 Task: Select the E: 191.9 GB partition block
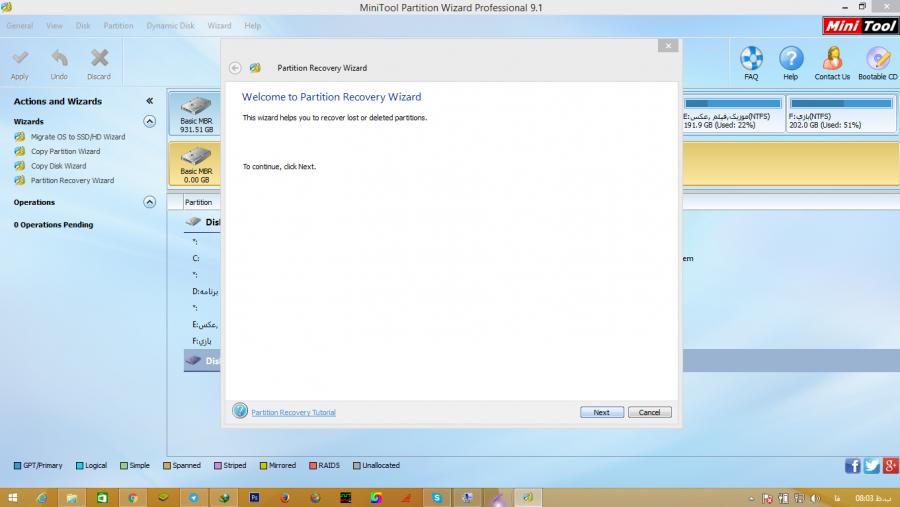733,114
